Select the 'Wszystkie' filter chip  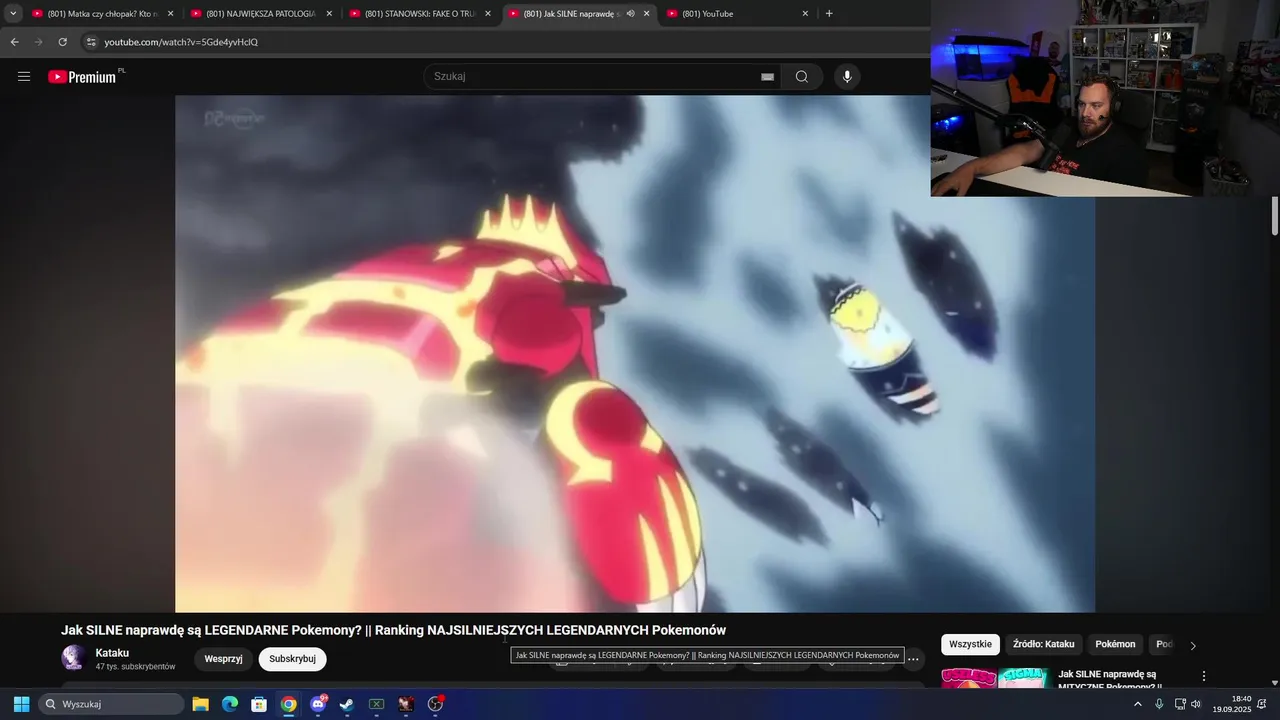tap(970, 645)
